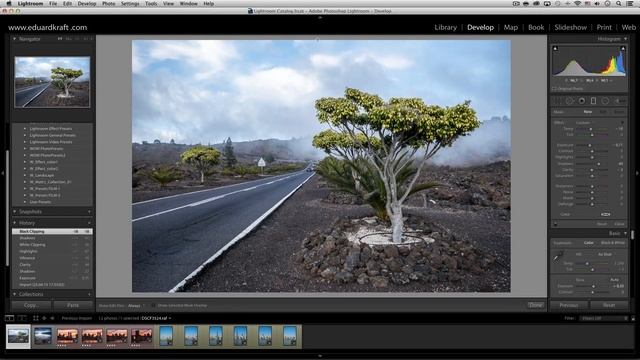Click the second window display icon
640x360 pixels.
click(22, 318)
